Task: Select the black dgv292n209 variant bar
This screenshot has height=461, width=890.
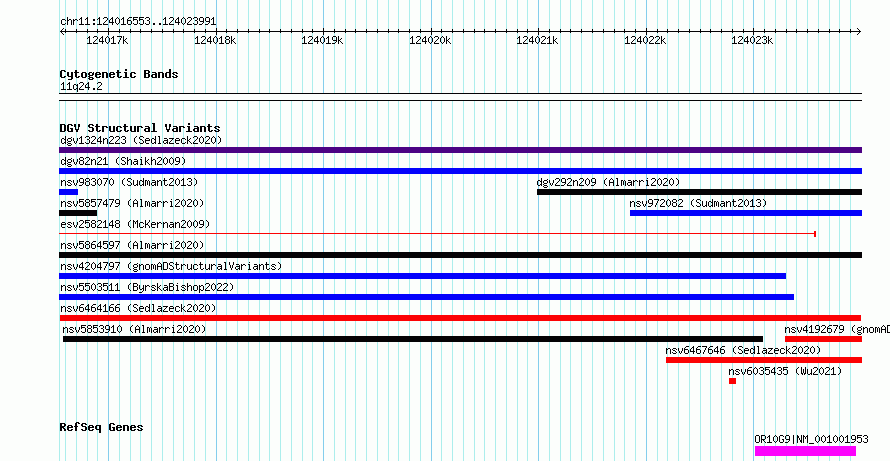Action: (699, 192)
